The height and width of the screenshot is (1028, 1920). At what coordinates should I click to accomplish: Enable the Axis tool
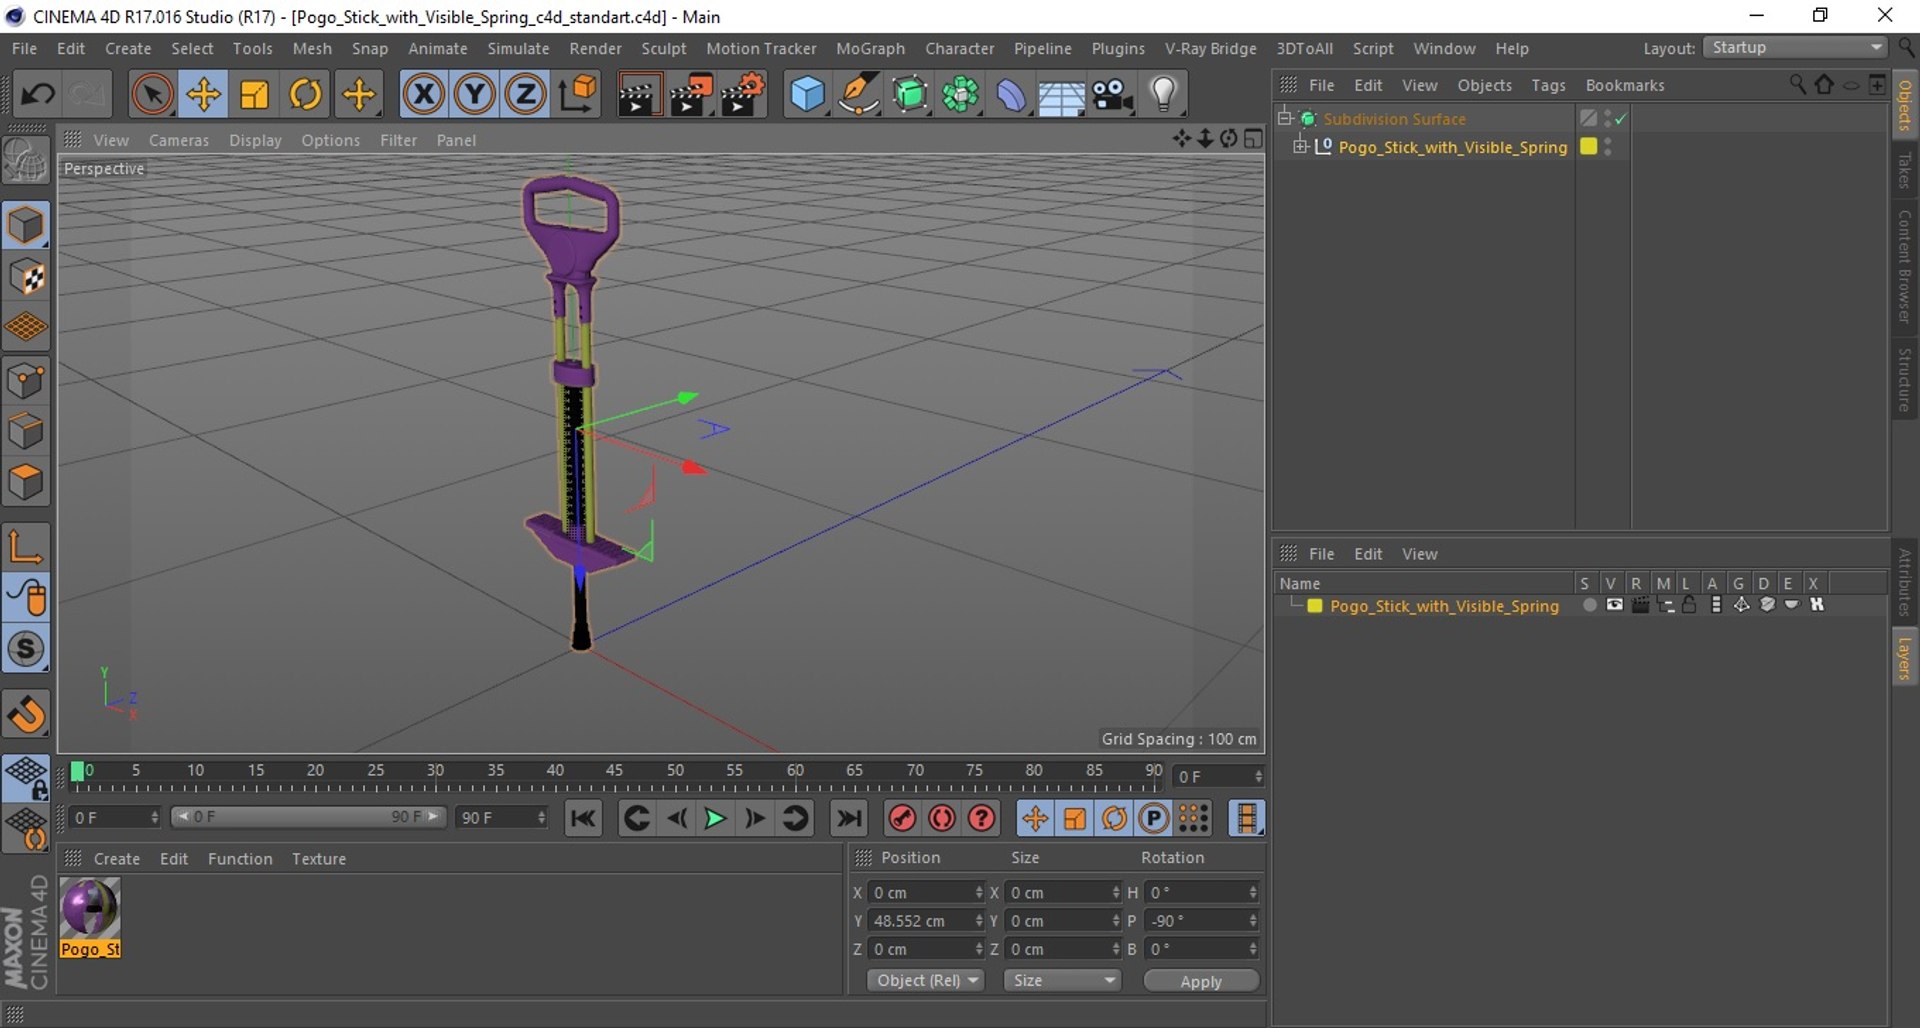[26, 546]
